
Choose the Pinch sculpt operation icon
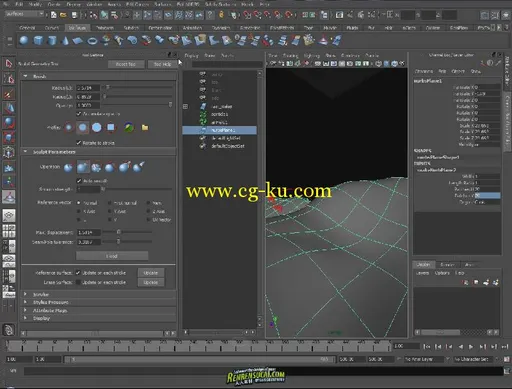(x=124, y=167)
